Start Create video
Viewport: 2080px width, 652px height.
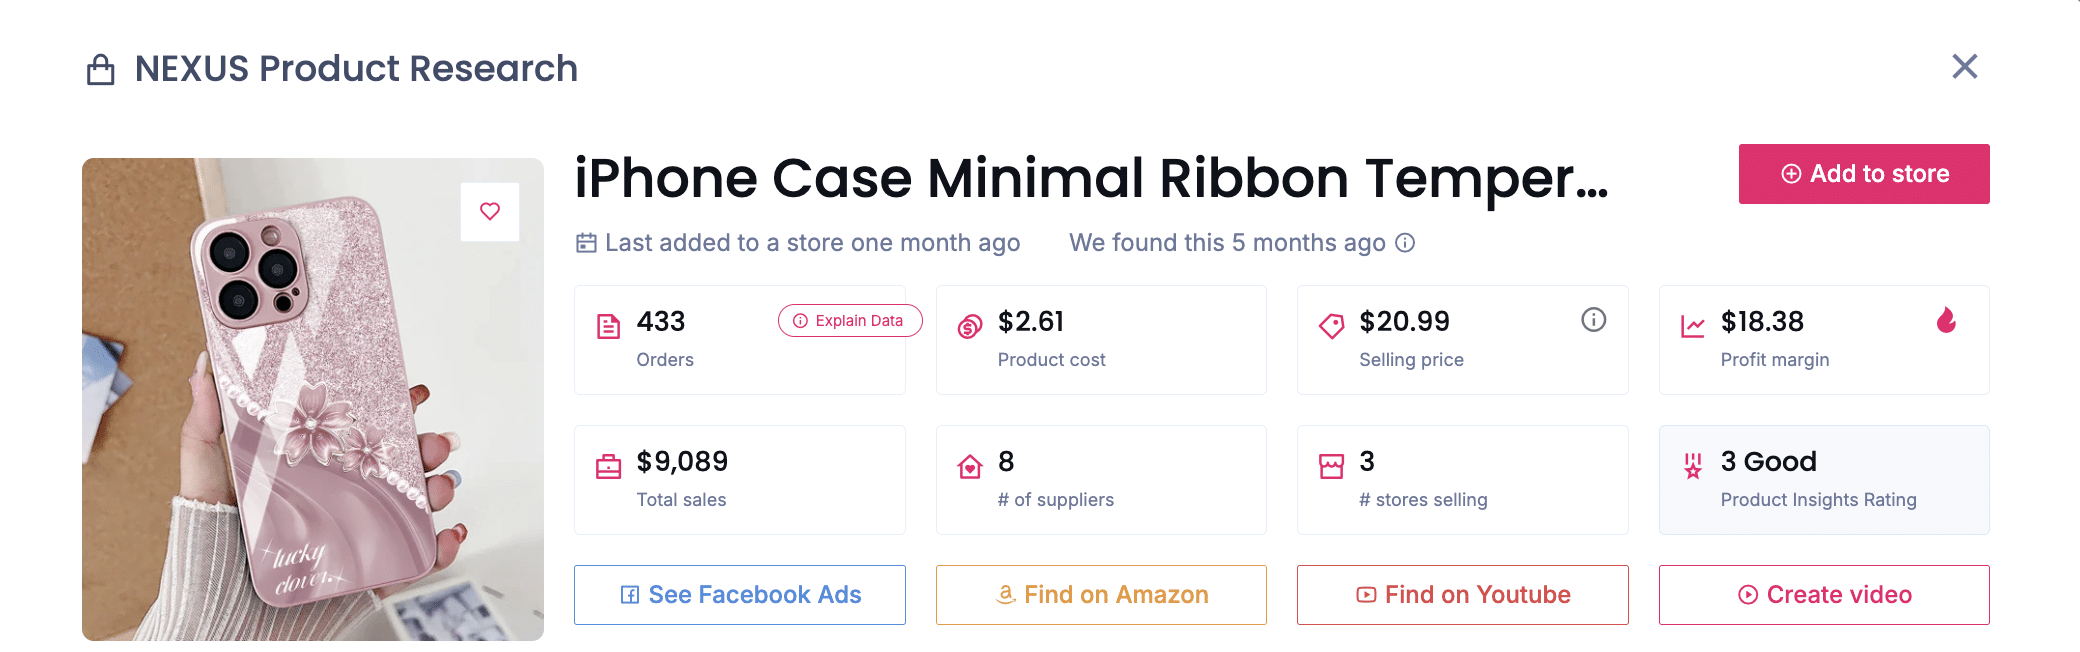1824,595
